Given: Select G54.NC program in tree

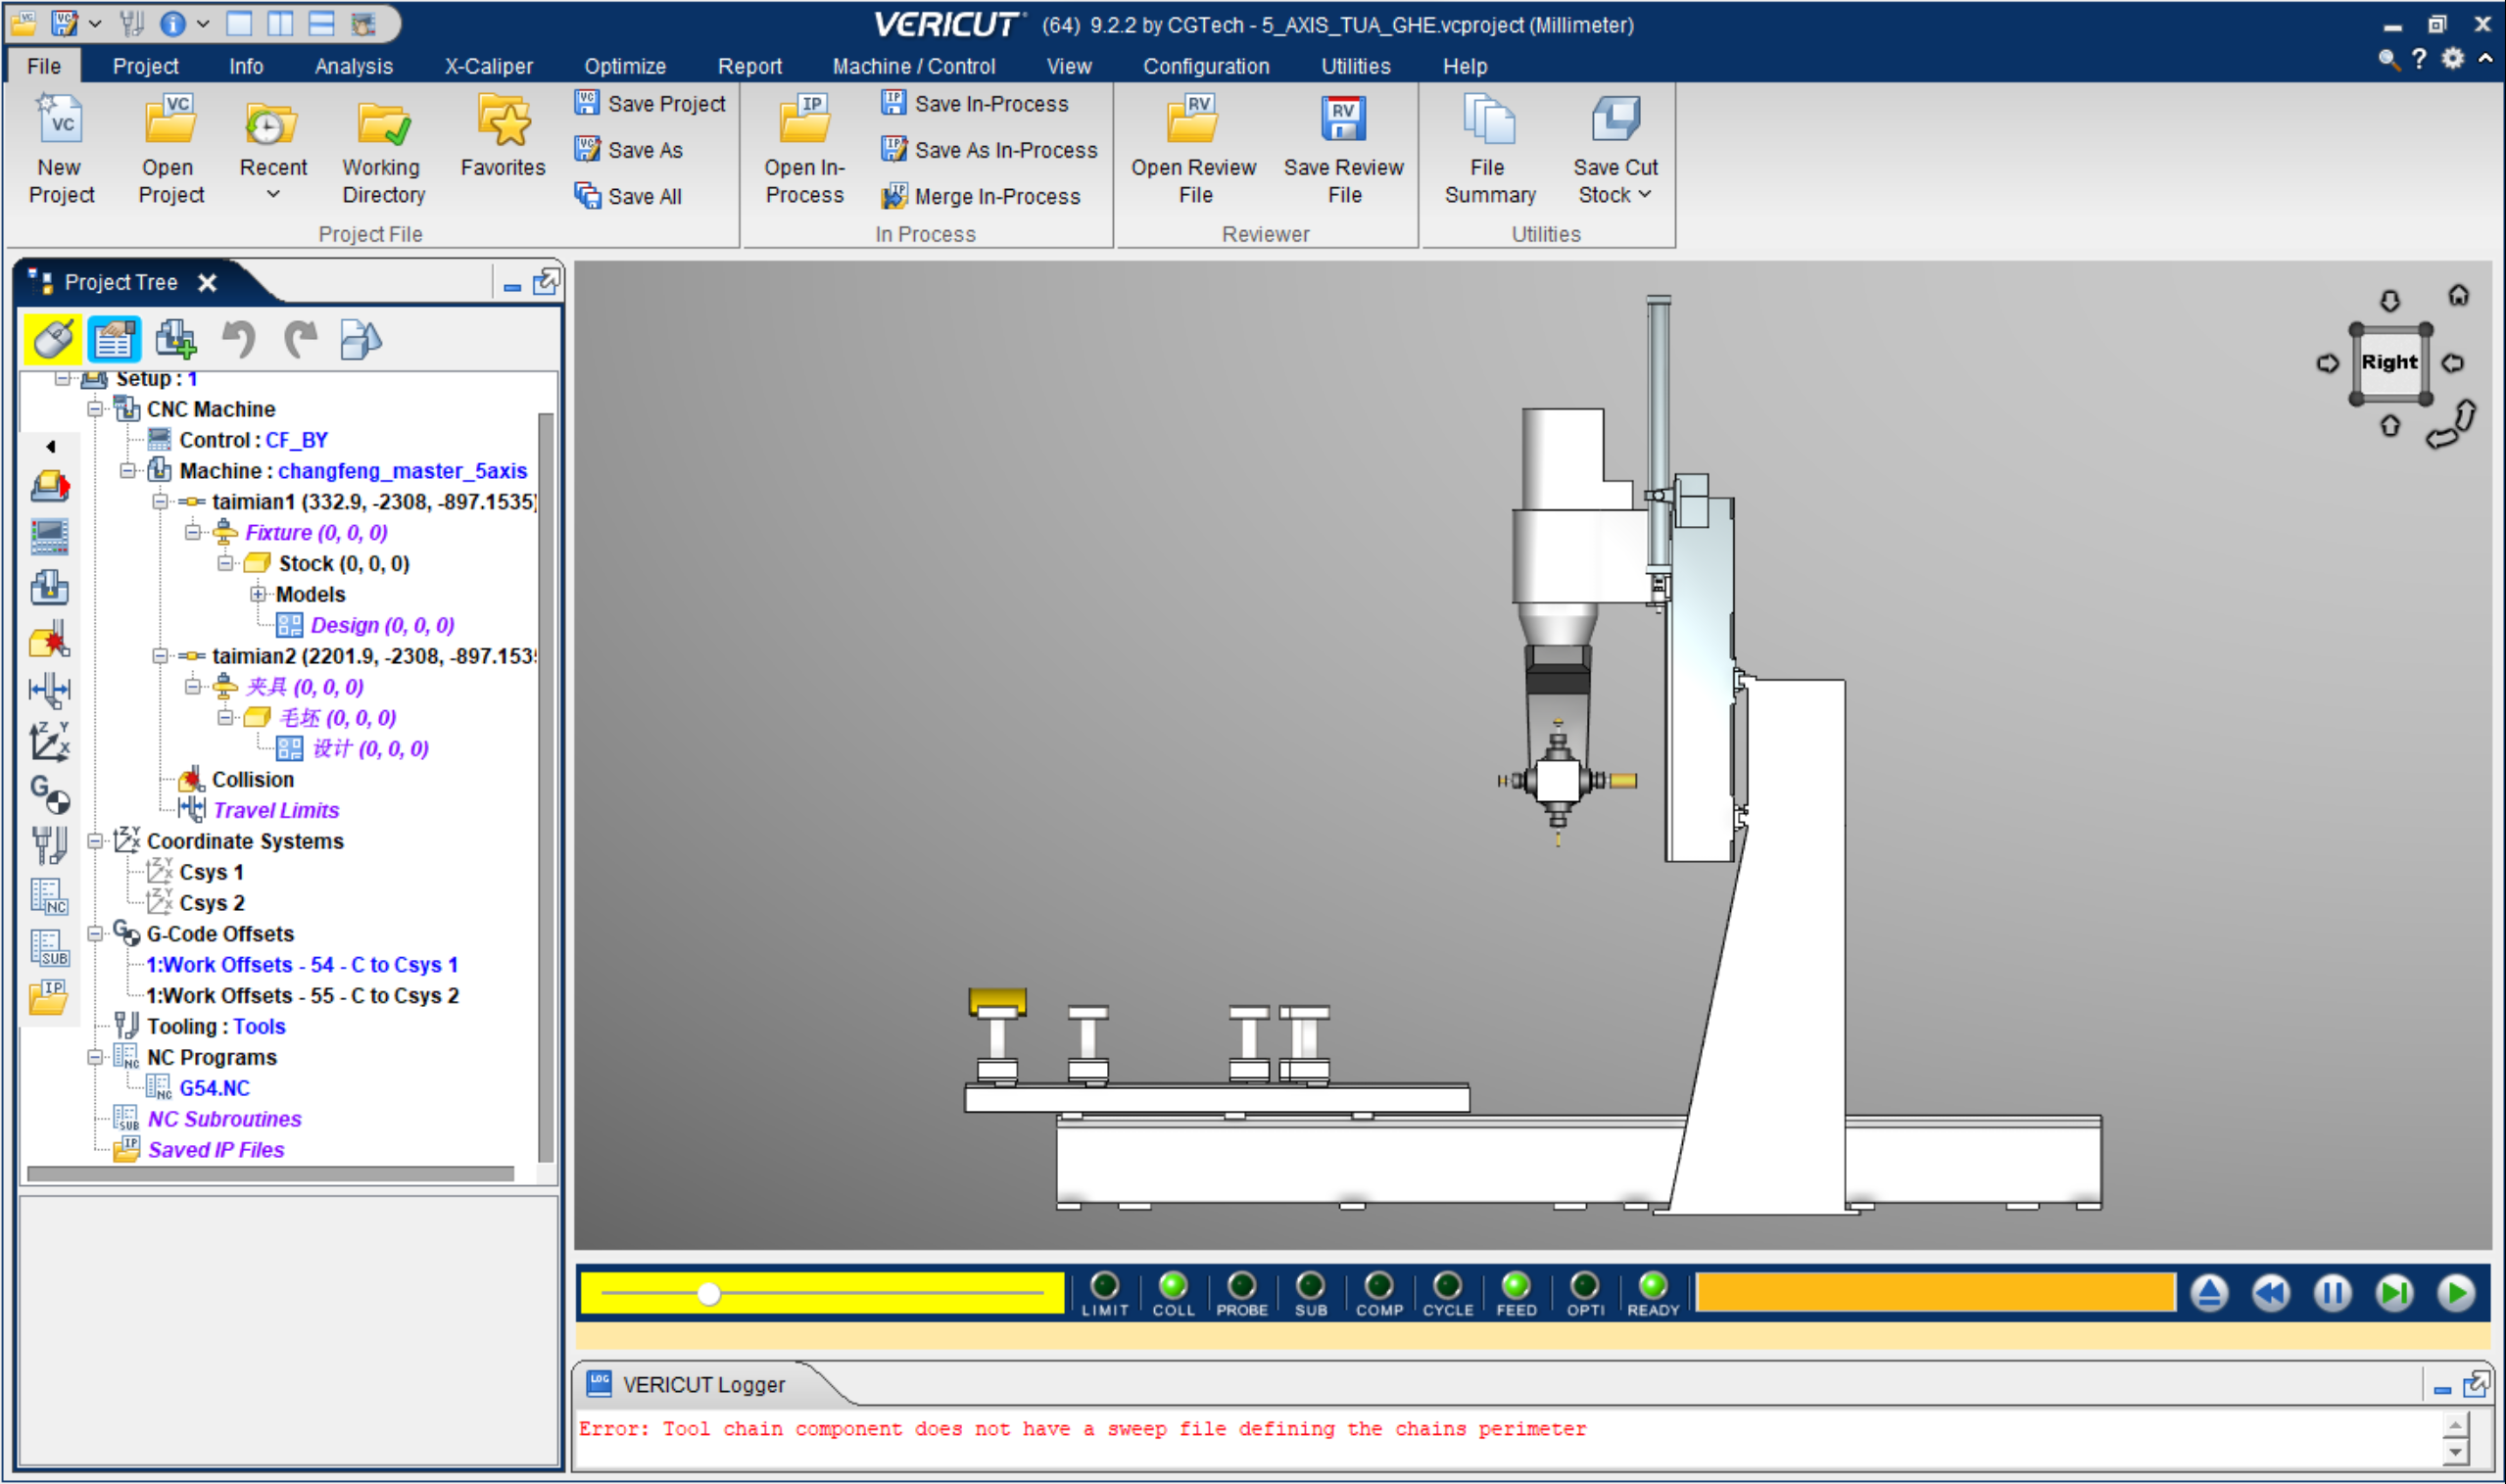Looking at the screenshot, I should [214, 1088].
